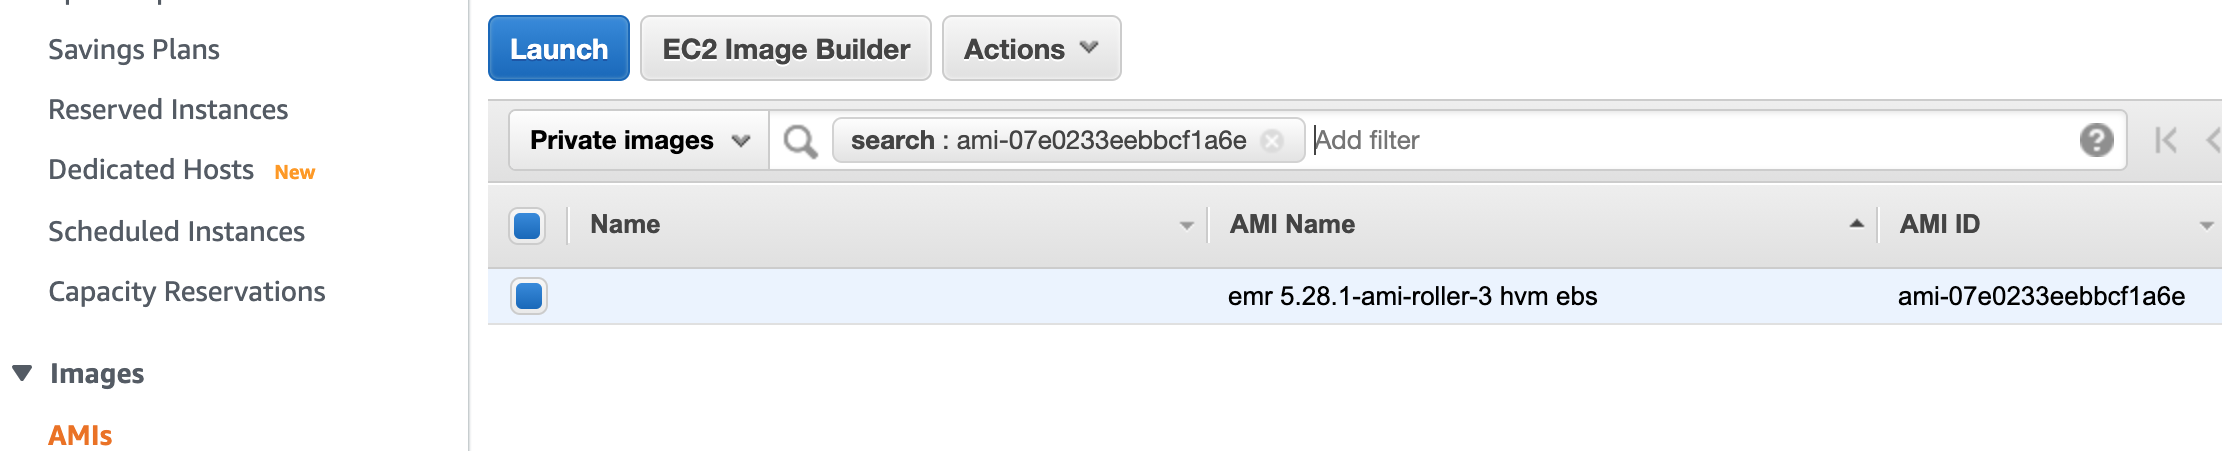The width and height of the screenshot is (2222, 451).
Task: Collapse the Images section triangle
Action: tap(22, 373)
